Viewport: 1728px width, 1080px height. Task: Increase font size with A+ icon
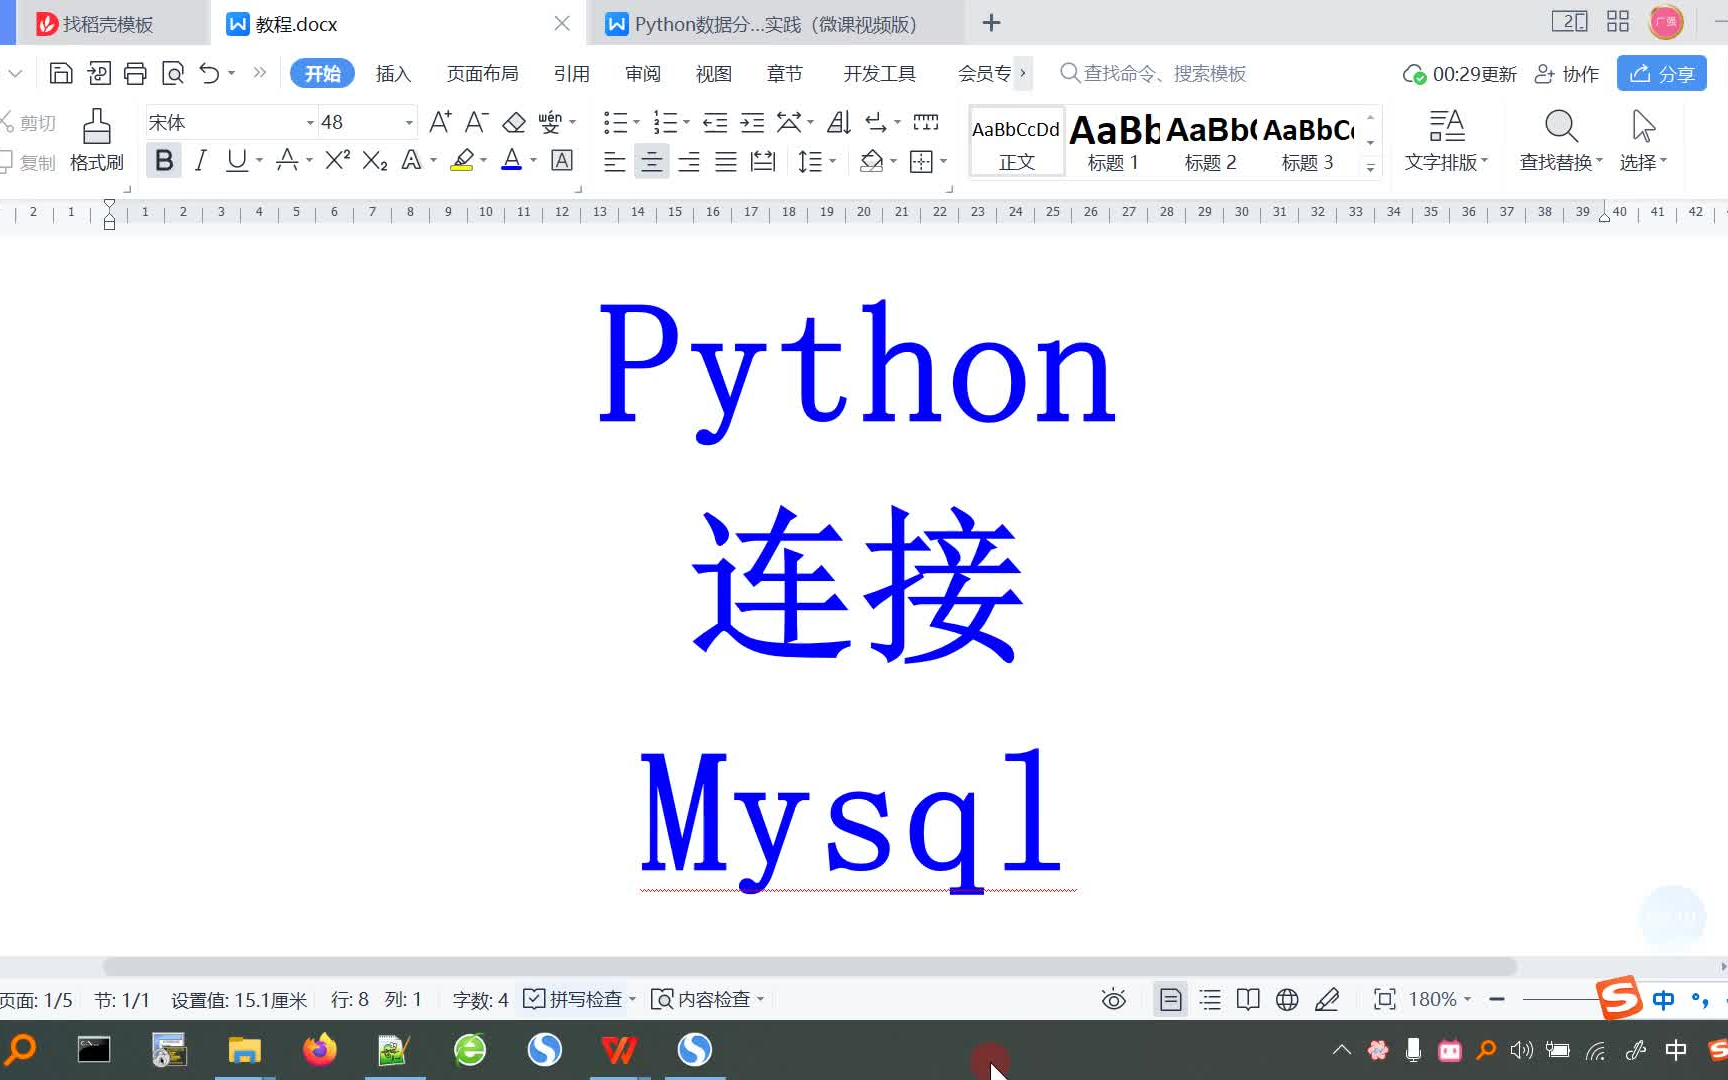(440, 122)
